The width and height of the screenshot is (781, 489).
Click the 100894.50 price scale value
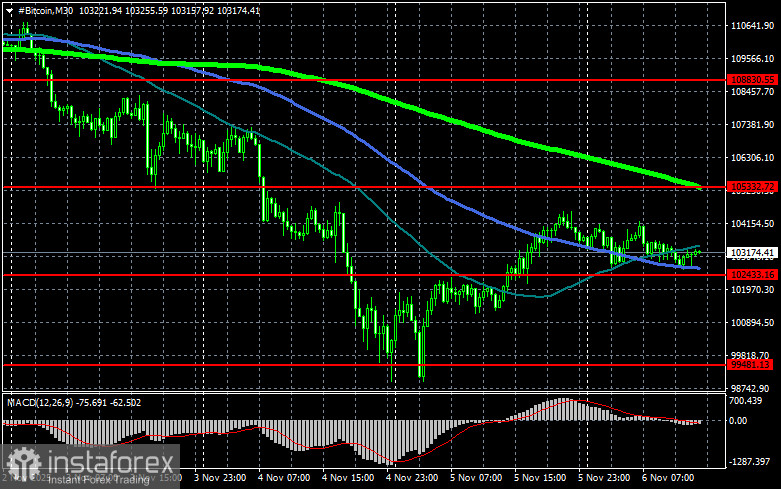752,322
